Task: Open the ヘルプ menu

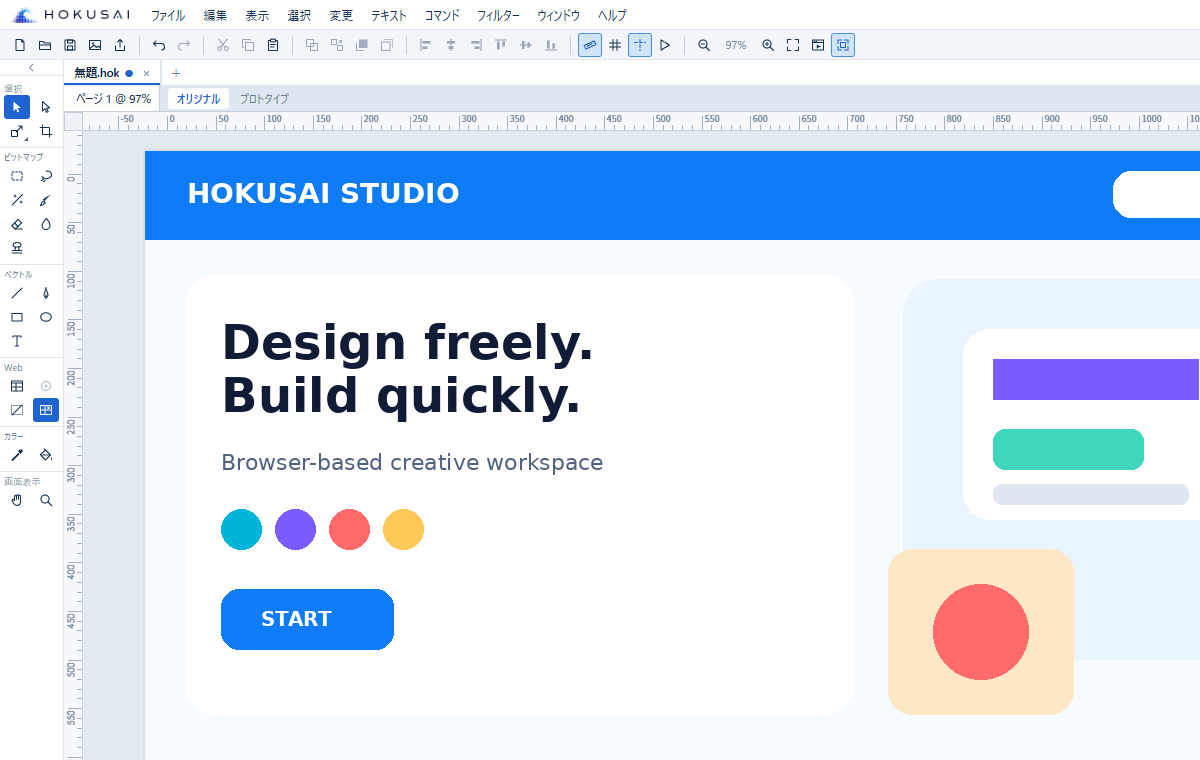Action: click(x=612, y=16)
